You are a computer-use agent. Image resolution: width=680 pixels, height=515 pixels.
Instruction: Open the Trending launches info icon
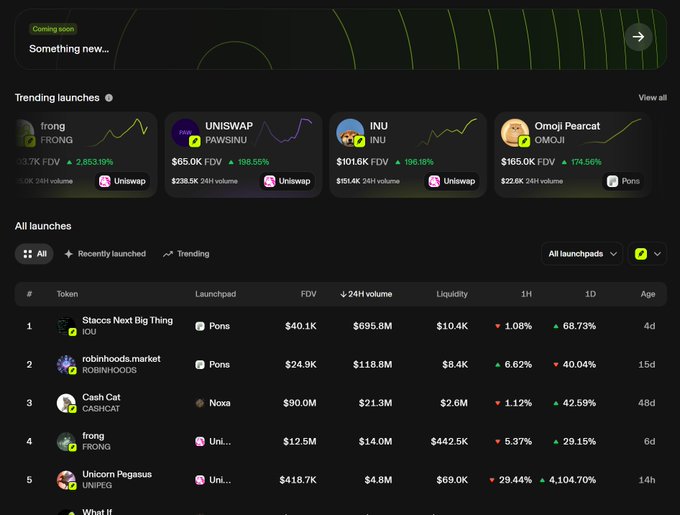109,98
